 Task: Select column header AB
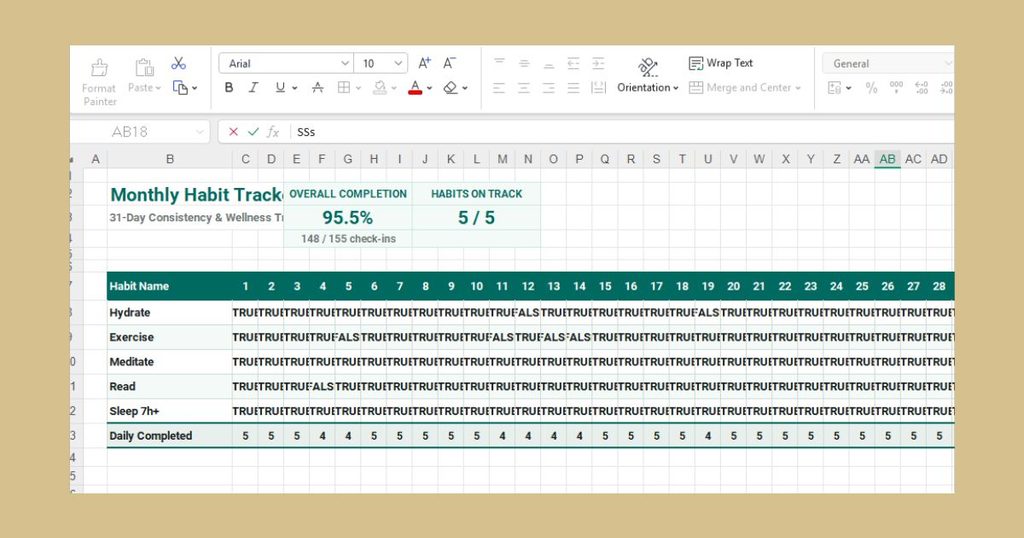coord(888,159)
